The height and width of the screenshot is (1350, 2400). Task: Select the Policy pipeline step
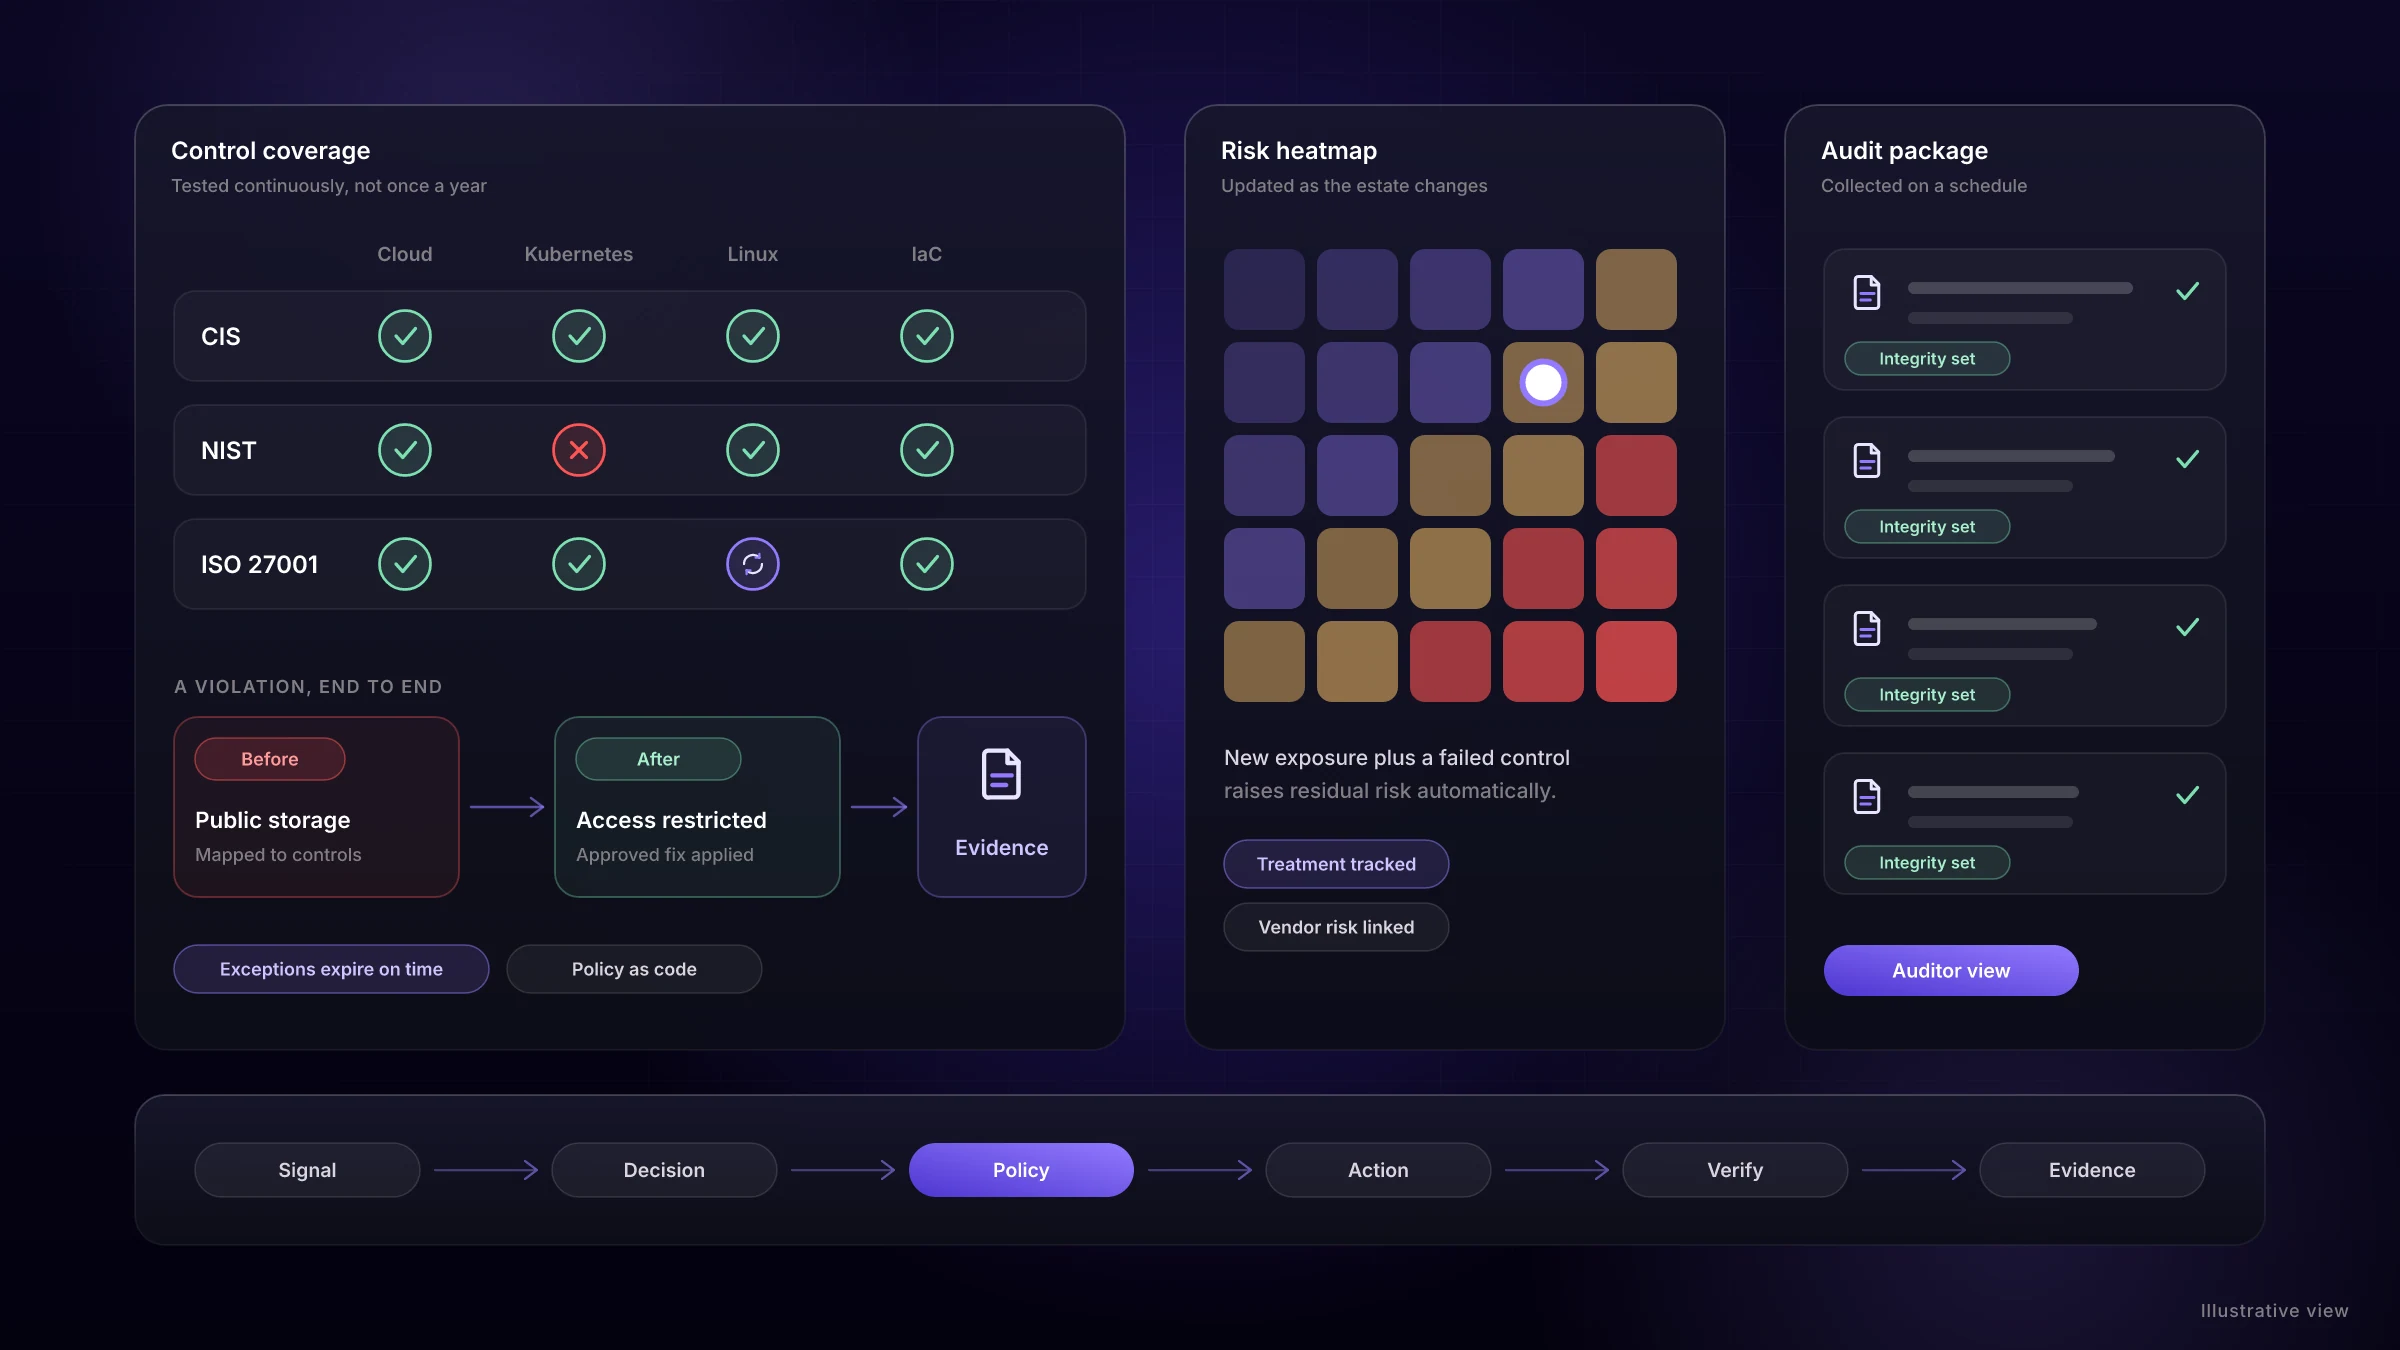(1021, 1170)
